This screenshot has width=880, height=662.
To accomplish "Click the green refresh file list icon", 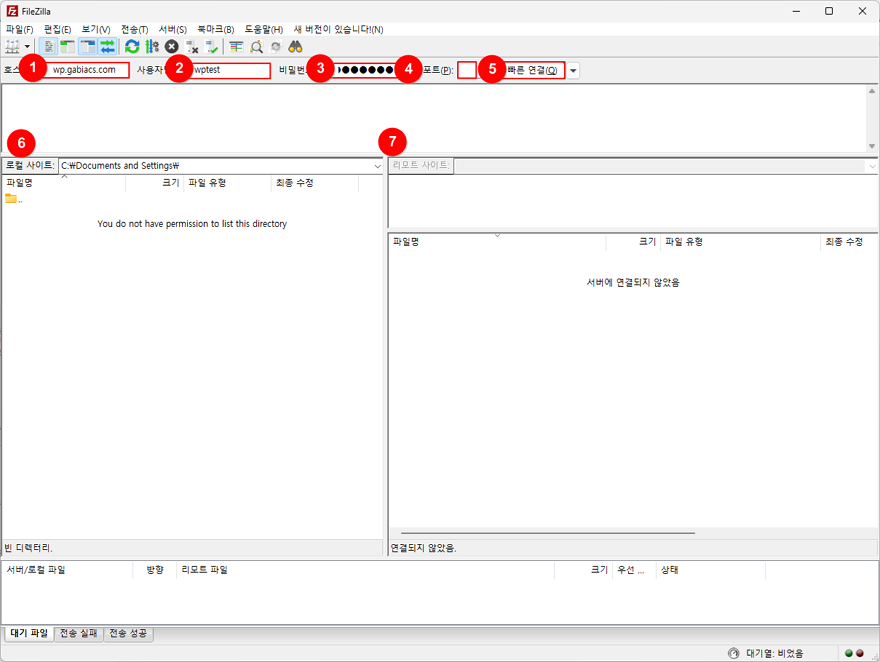I will 132,47.
